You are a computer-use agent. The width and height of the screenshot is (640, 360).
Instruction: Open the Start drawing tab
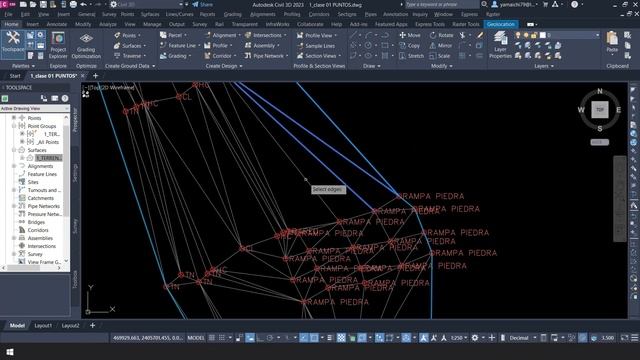15,76
